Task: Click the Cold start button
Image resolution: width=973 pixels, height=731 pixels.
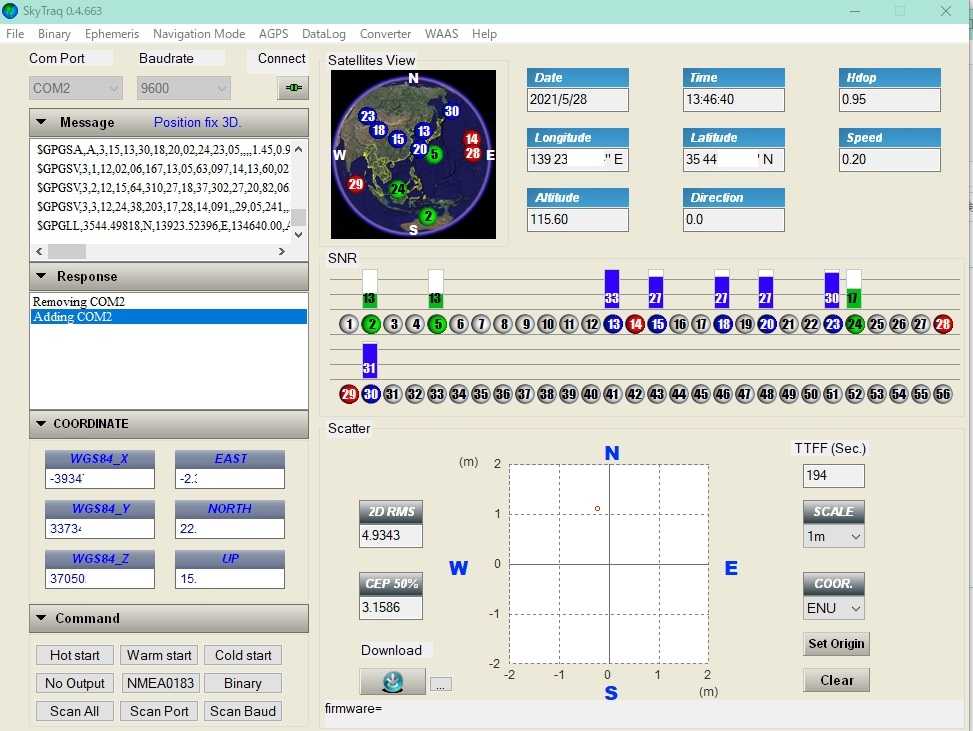Action: [243, 655]
